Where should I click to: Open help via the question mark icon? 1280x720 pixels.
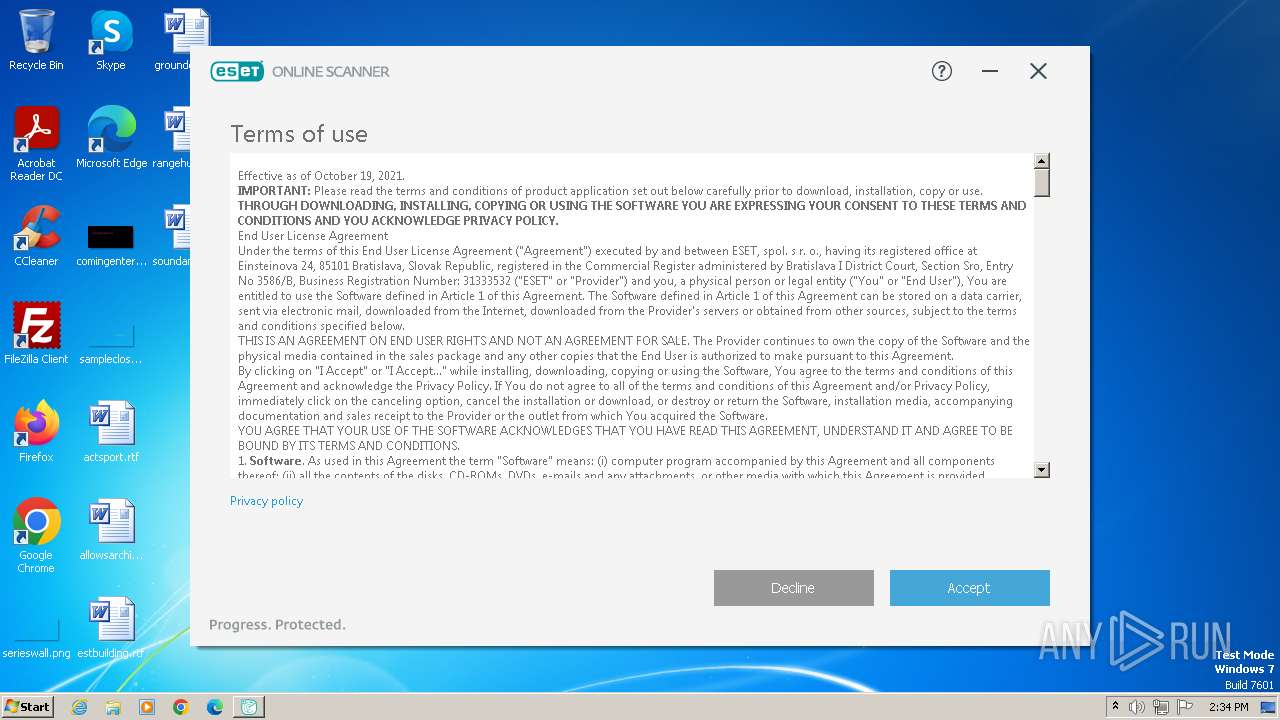coord(942,71)
